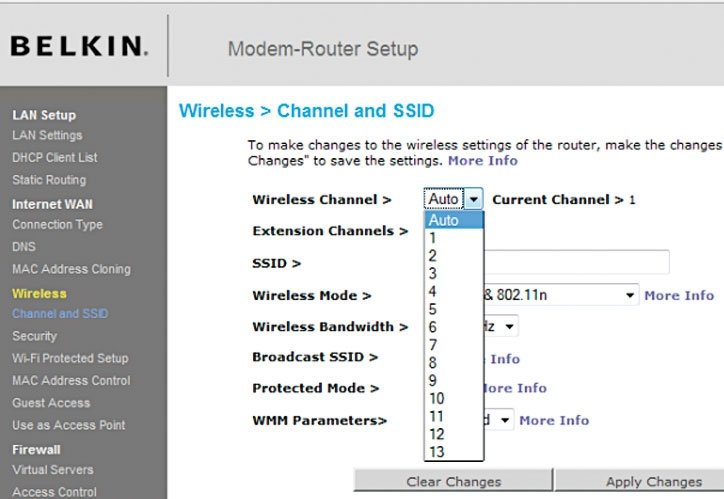This screenshot has height=499, width=724.
Task: Open Connection Type settings
Action: (58, 225)
